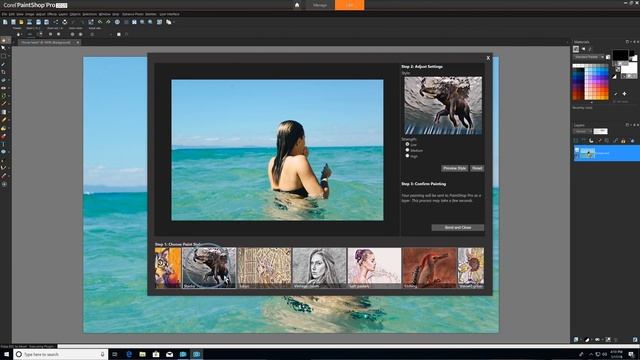The image size is (640, 360).
Task: Switch to the Manage tab
Action: (x=320, y=5)
